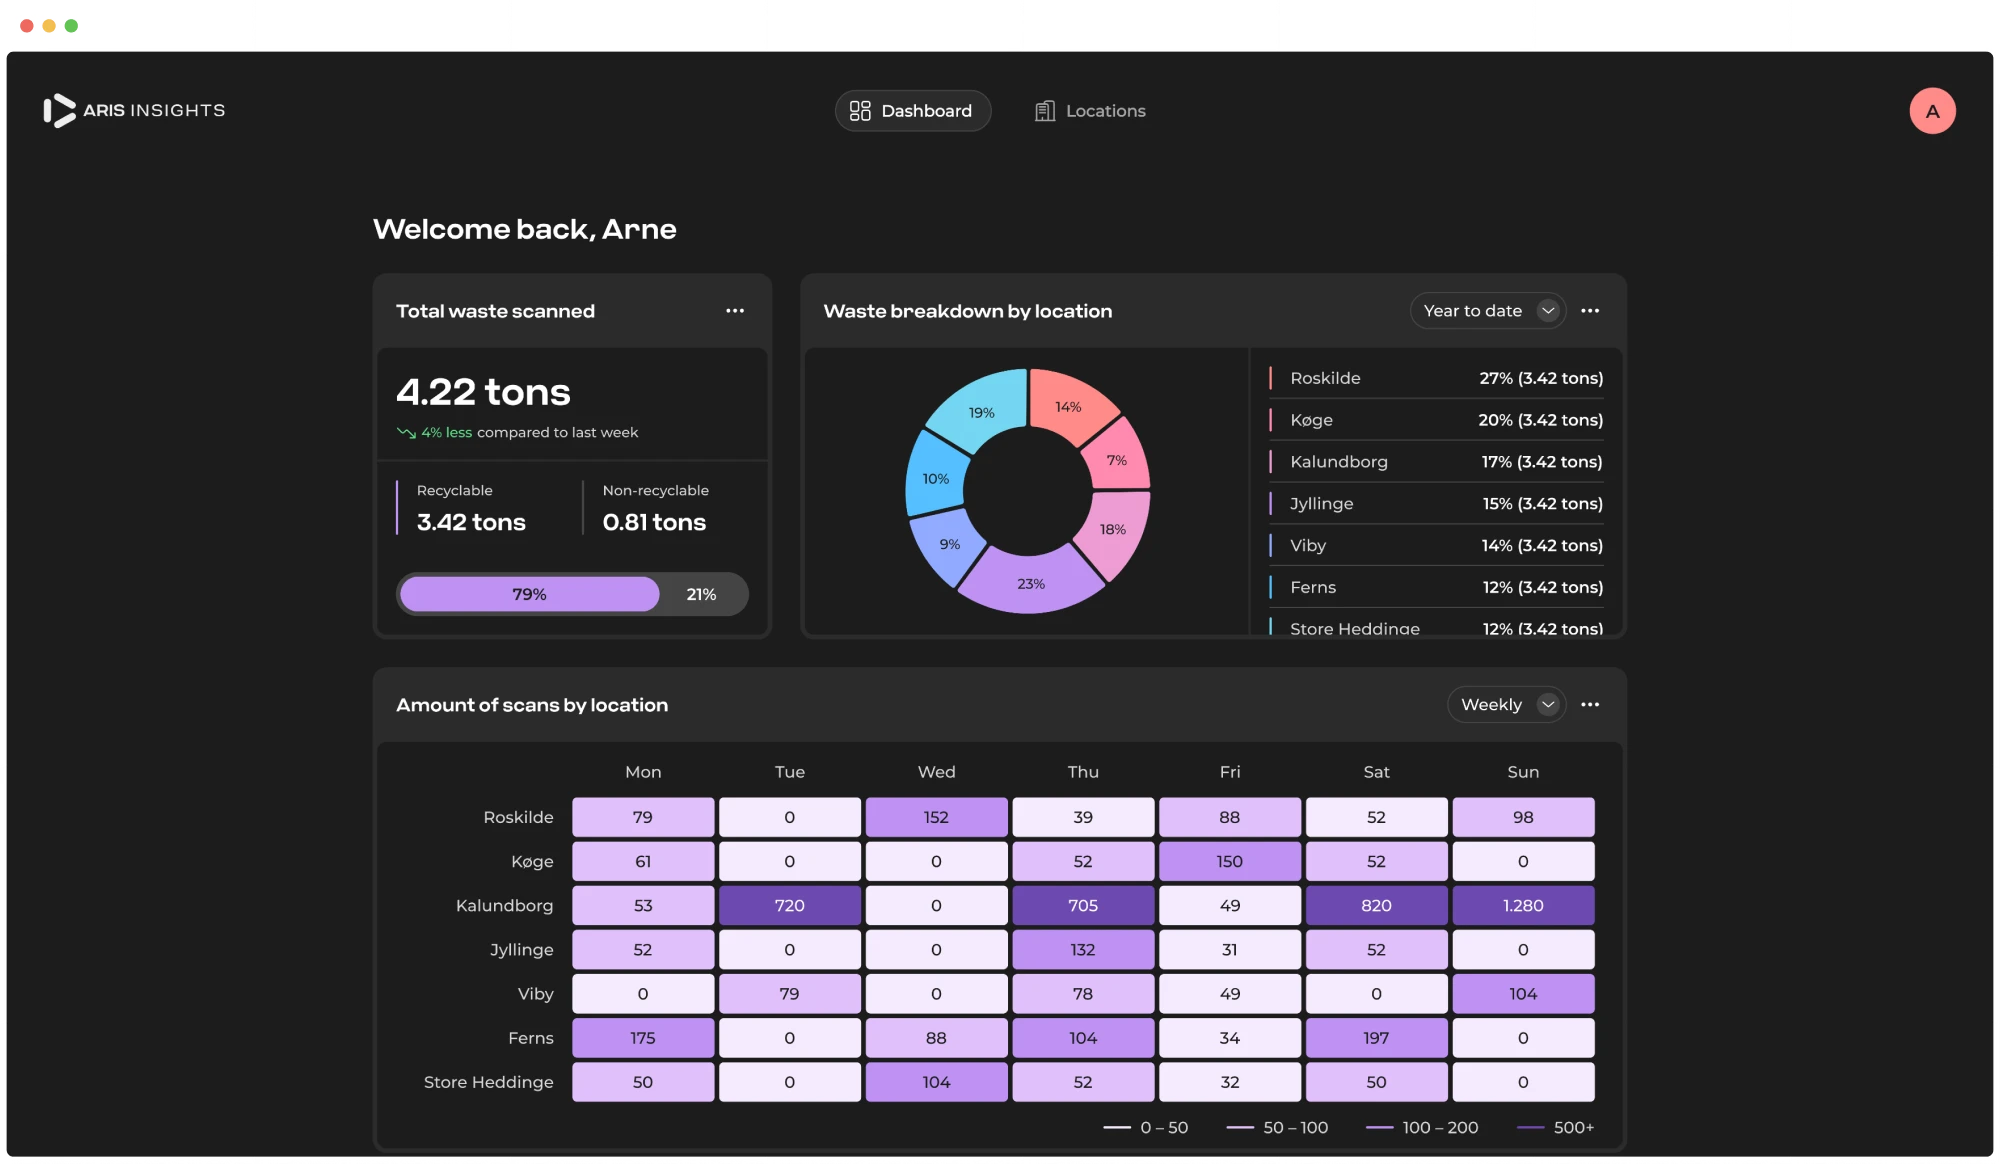Click the three-dot menu on Total waste scanned
The width and height of the screenshot is (2000, 1164).
tap(734, 310)
